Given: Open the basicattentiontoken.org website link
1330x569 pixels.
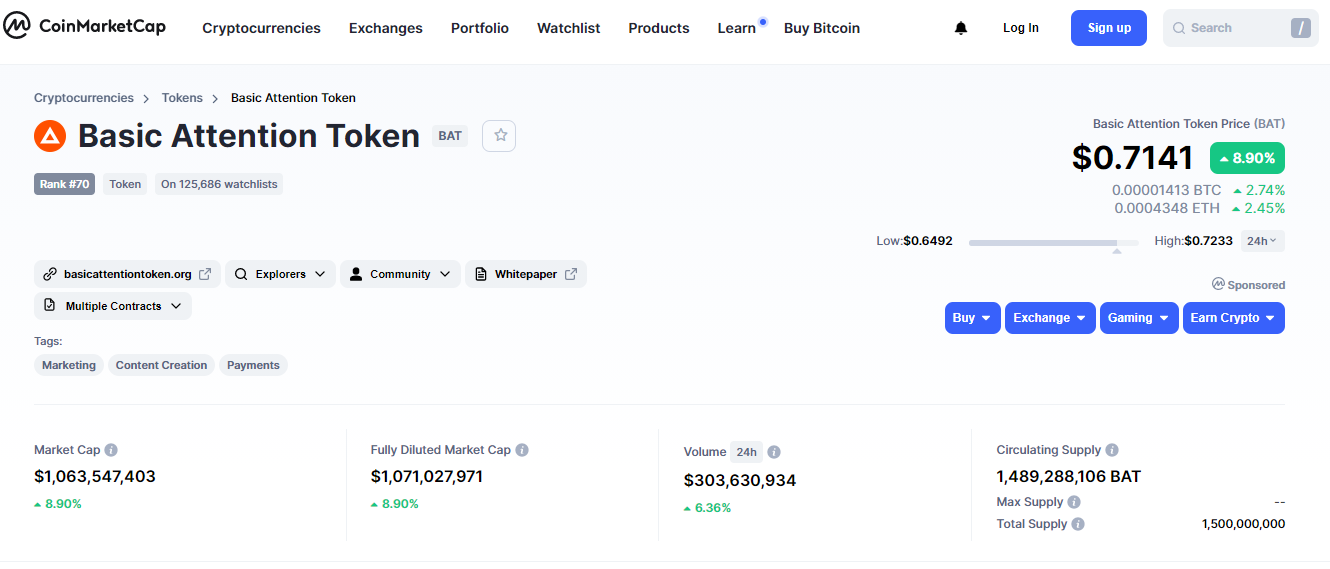Looking at the screenshot, I should [127, 274].
